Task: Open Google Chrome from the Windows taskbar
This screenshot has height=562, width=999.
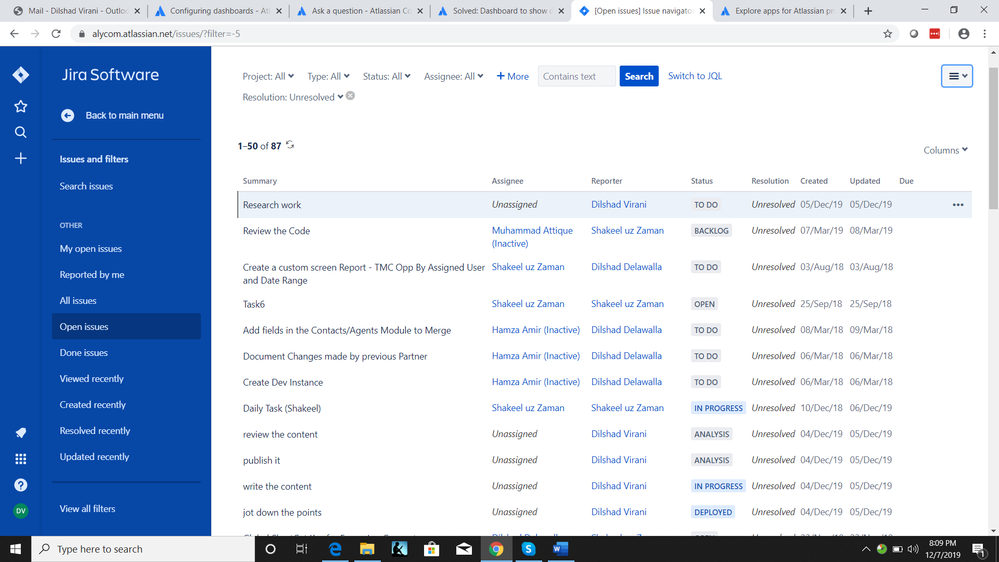Action: (496, 549)
